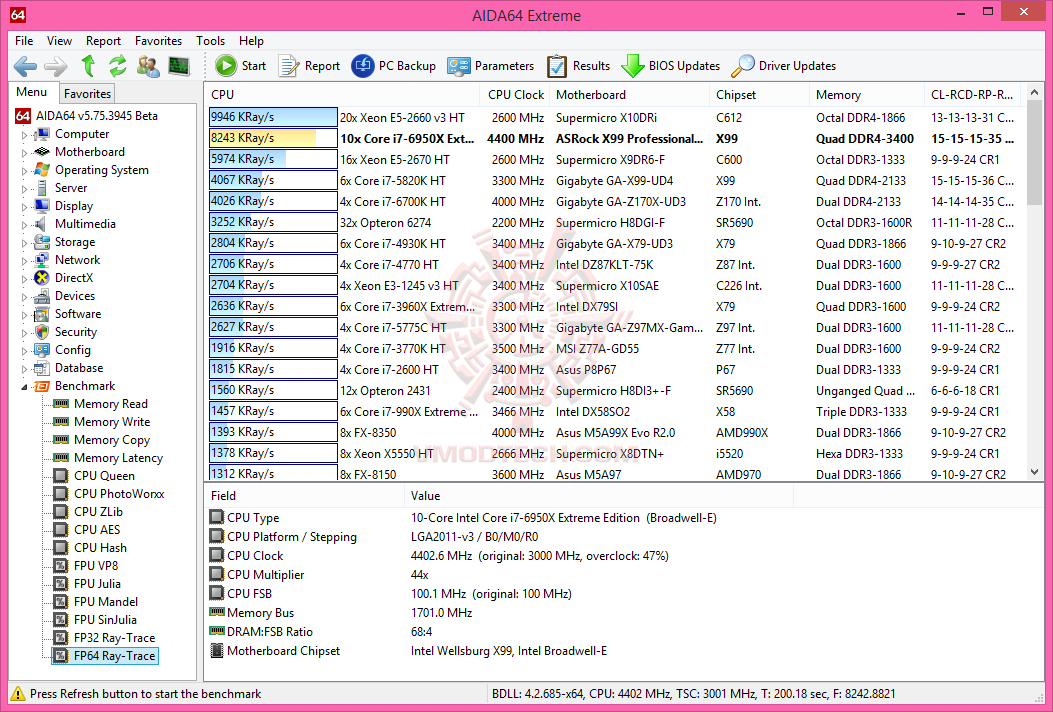Check for BIOS Updates
Screen dimensions: 1053x712
[670, 66]
